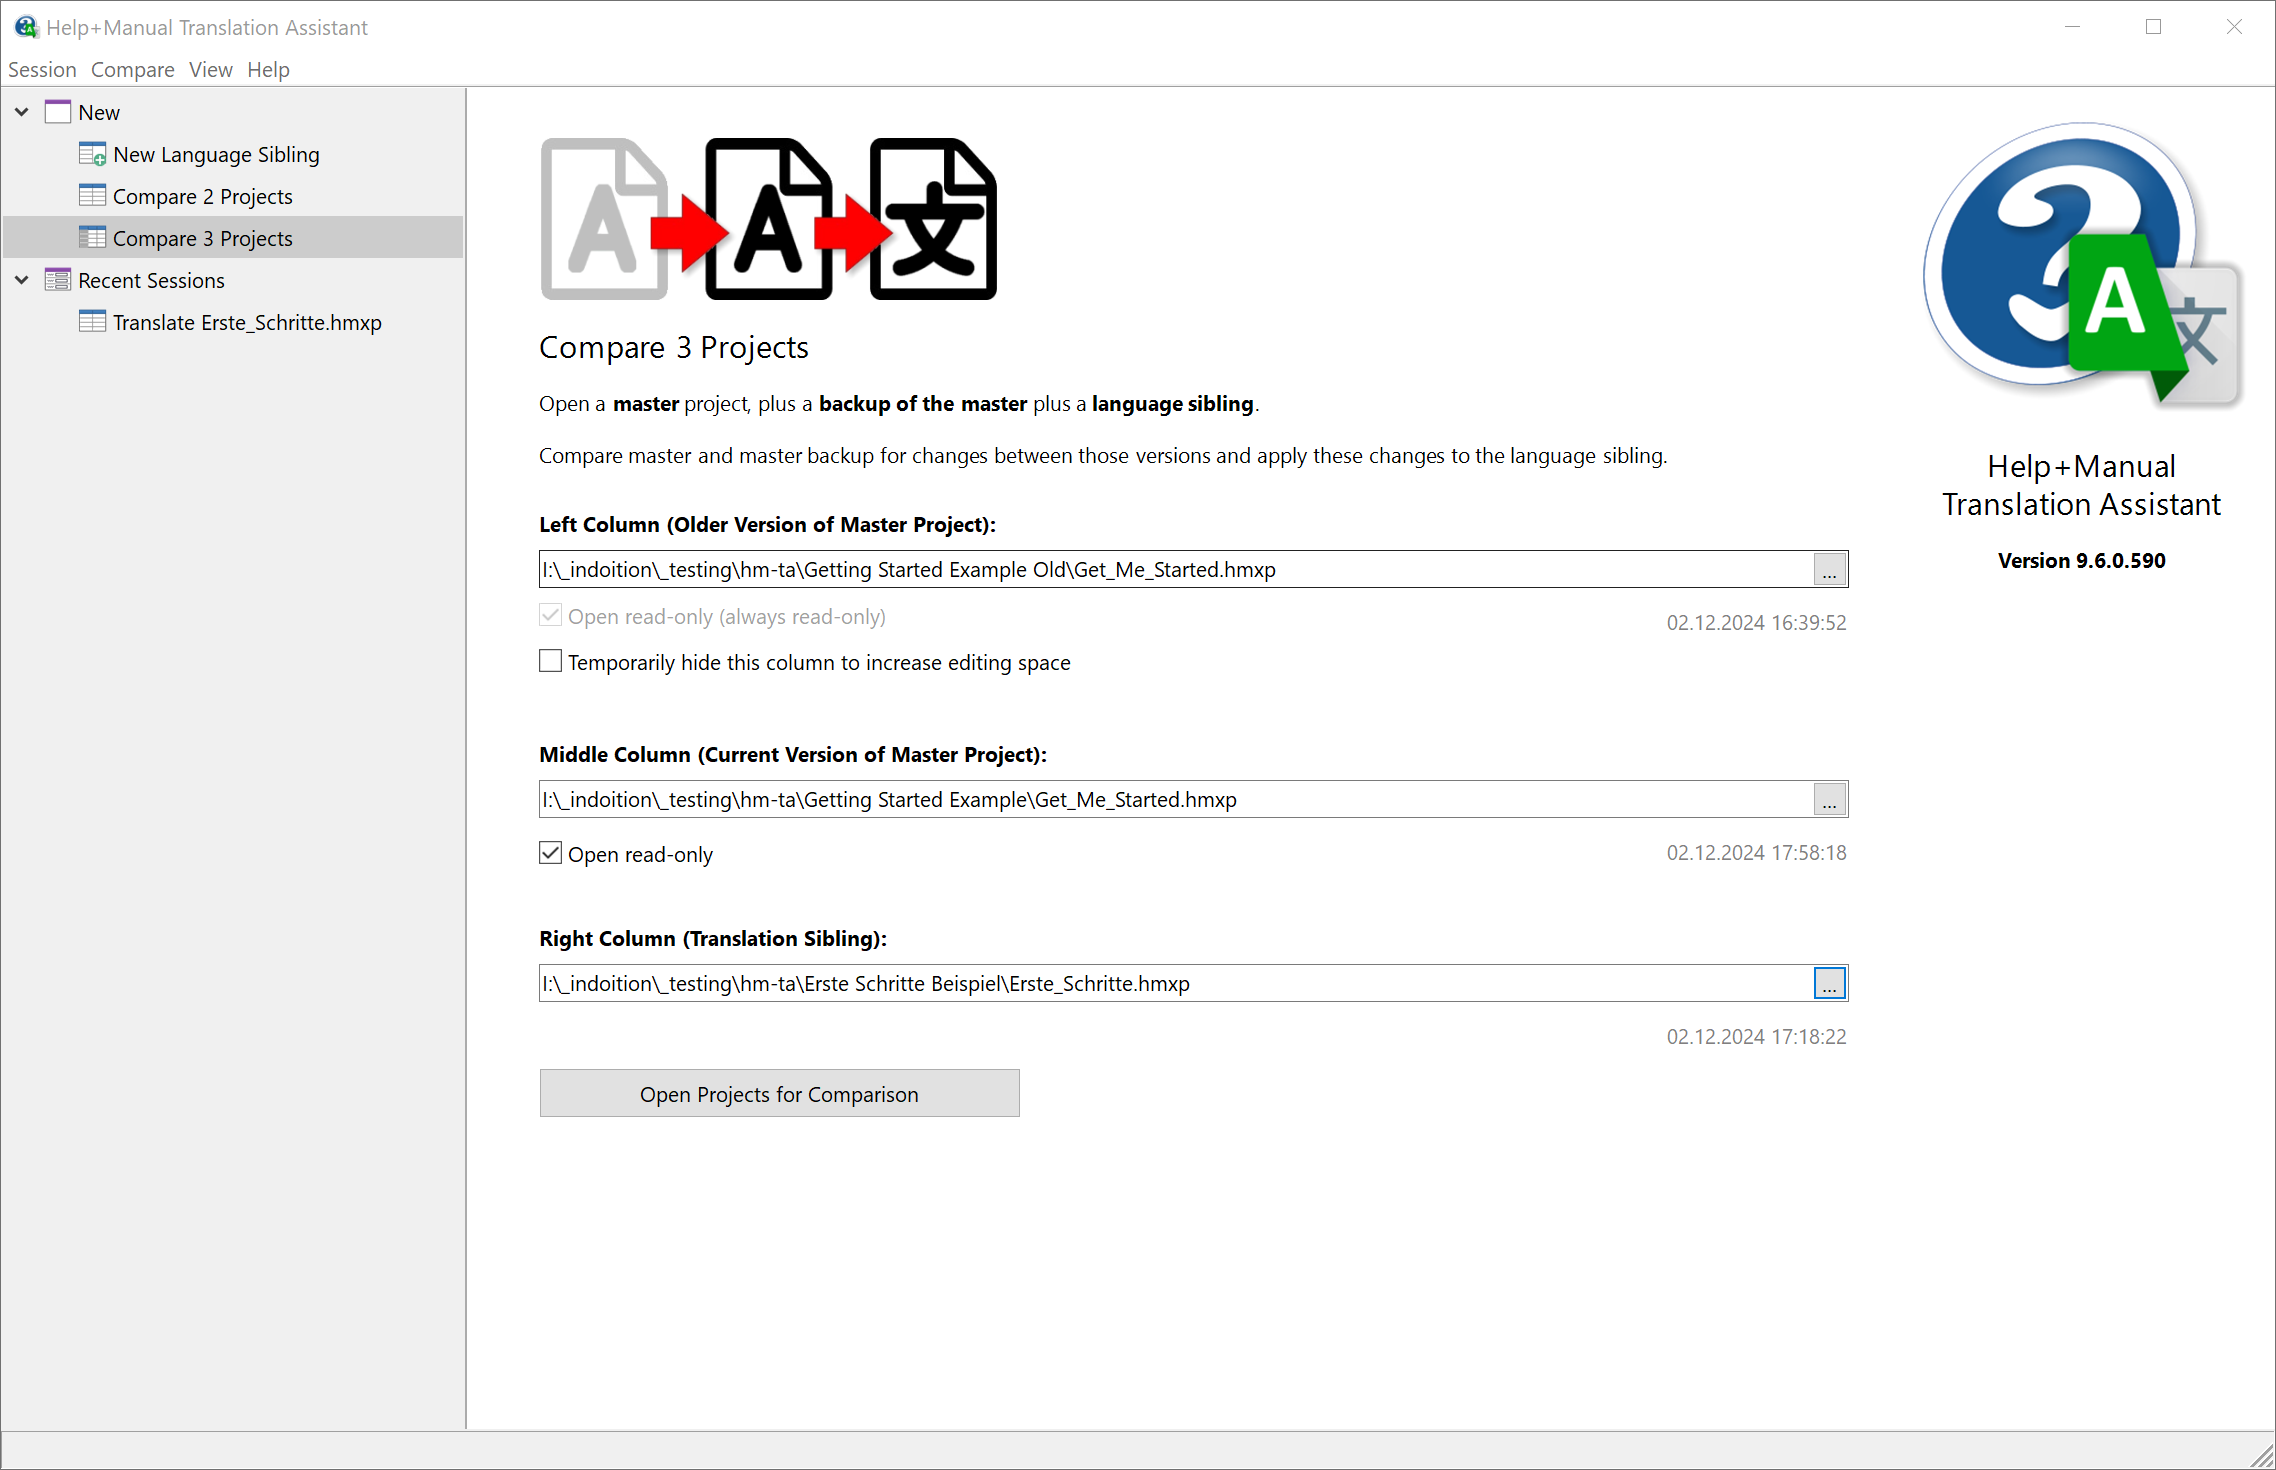
Task: Open the Help menu
Action: point(268,69)
